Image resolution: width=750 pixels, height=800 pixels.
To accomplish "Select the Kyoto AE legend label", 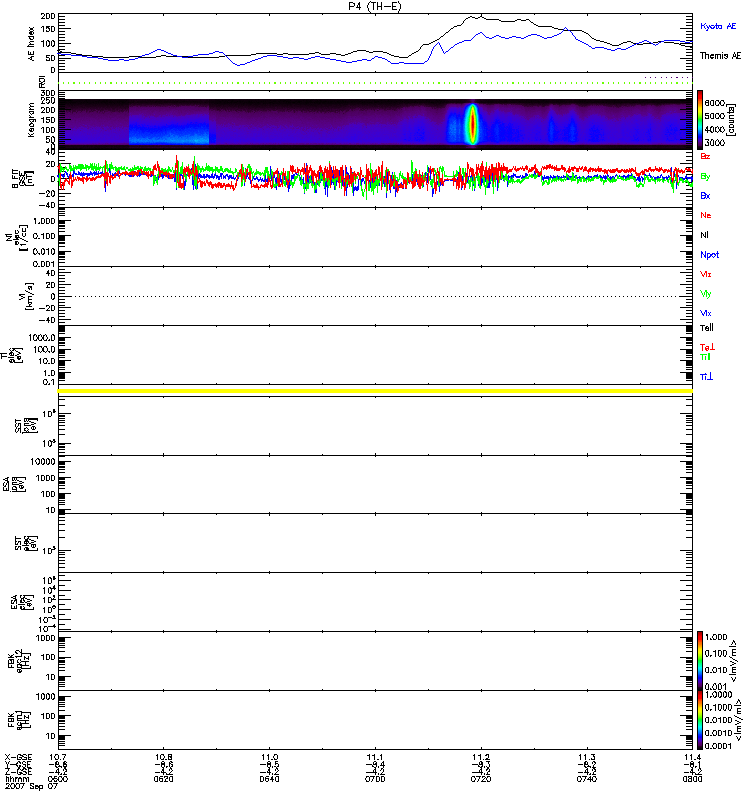I will 718,26.
